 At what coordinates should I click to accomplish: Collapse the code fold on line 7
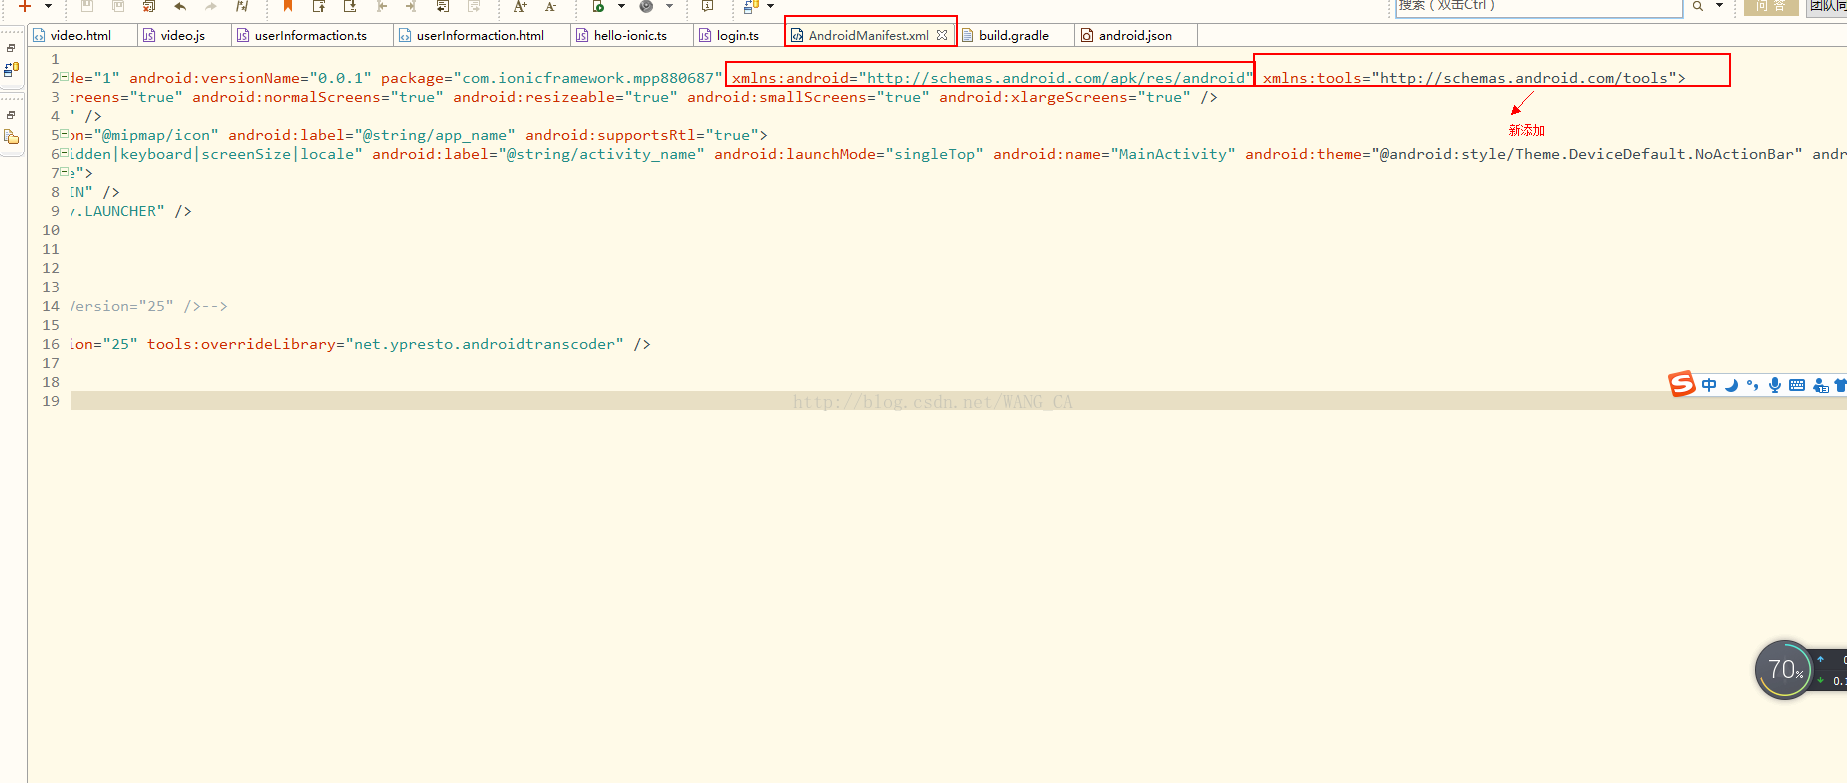tap(65, 172)
